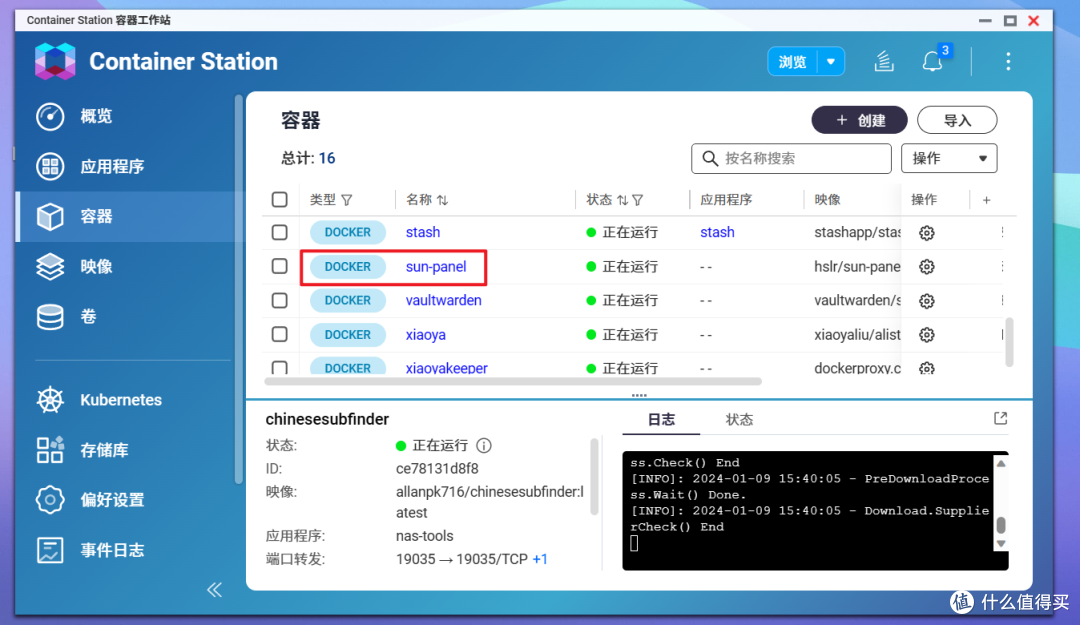Open the stacked layers icon in header

tap(884, 61)
